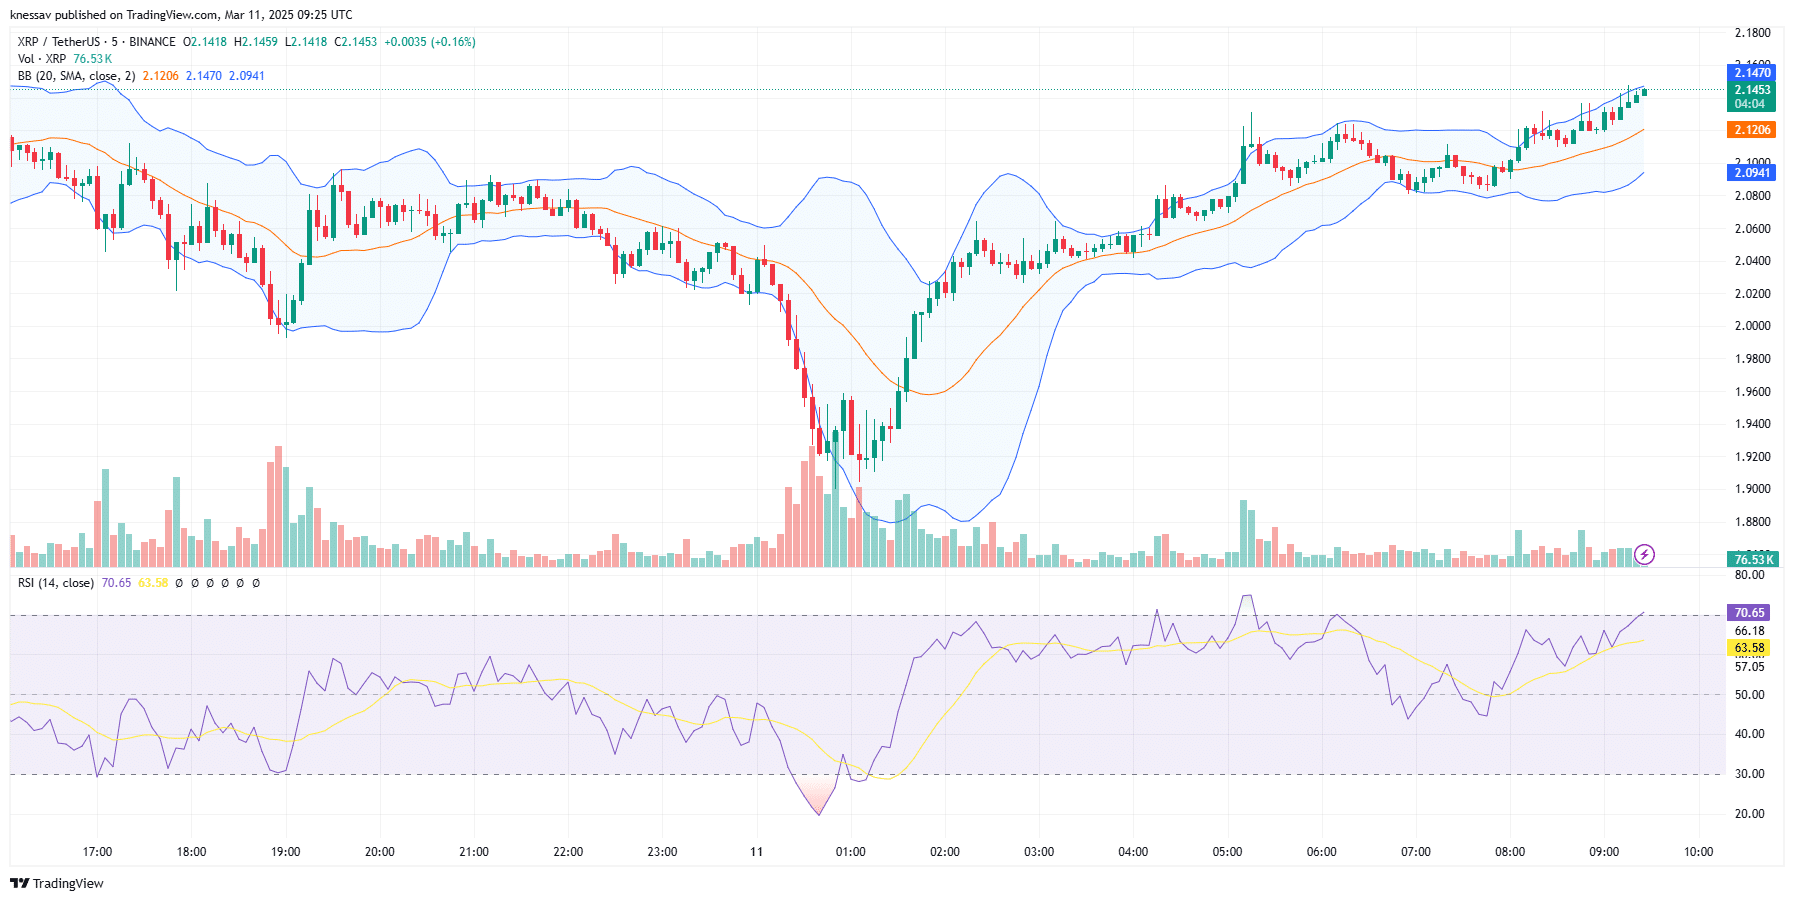
Task: Click 2.0800 on the price axis
Action: point(1752,196)
